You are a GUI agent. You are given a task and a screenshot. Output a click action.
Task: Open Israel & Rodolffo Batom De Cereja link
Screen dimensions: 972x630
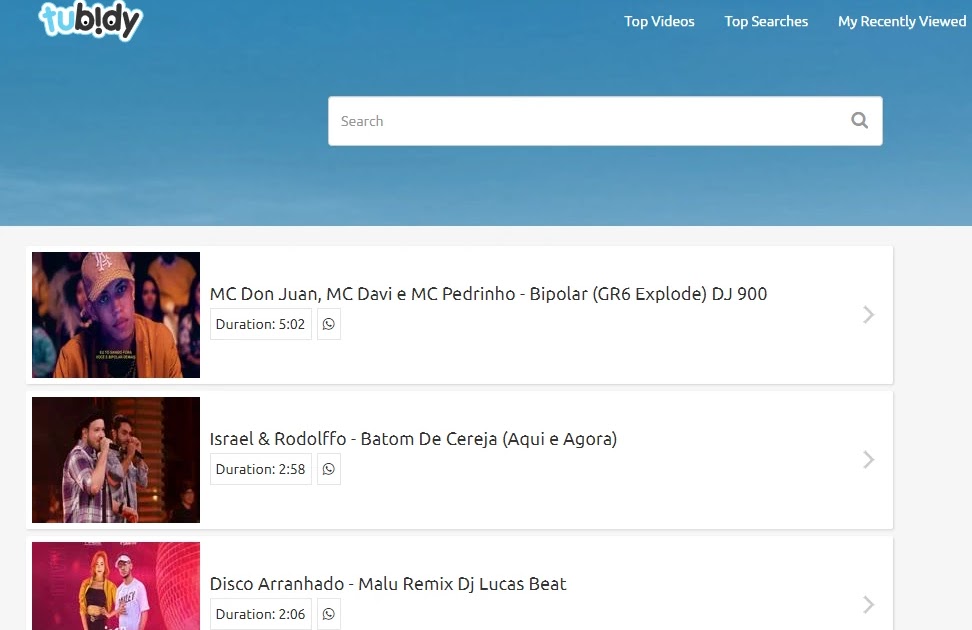coord(413,439)
